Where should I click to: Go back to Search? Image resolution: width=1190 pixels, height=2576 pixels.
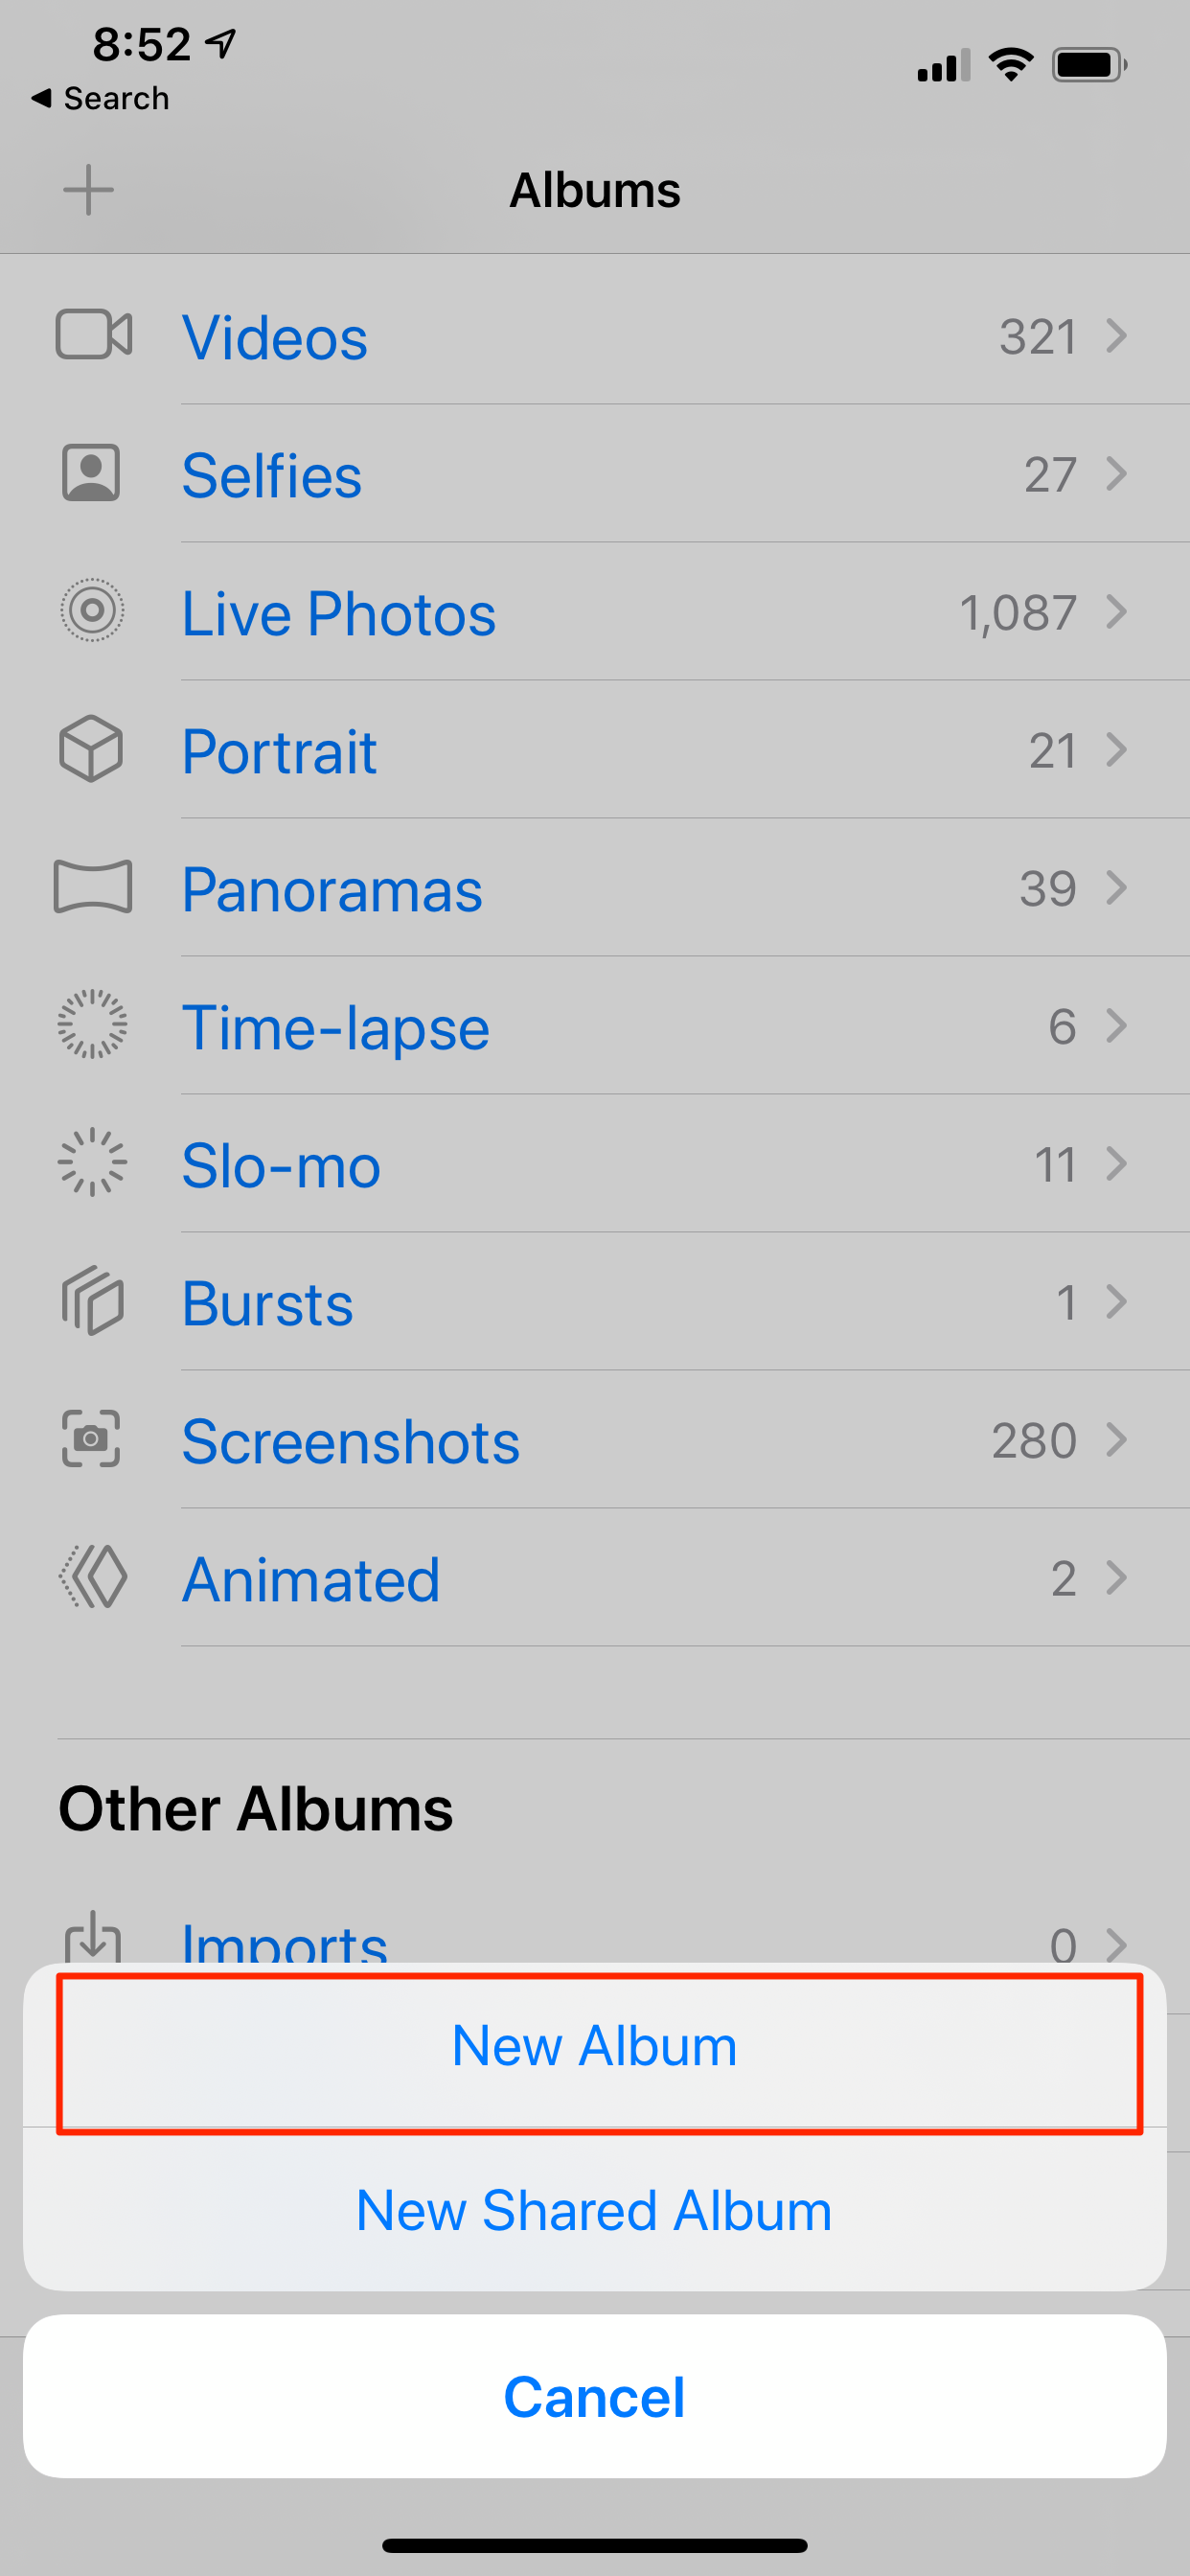point(100,98)
